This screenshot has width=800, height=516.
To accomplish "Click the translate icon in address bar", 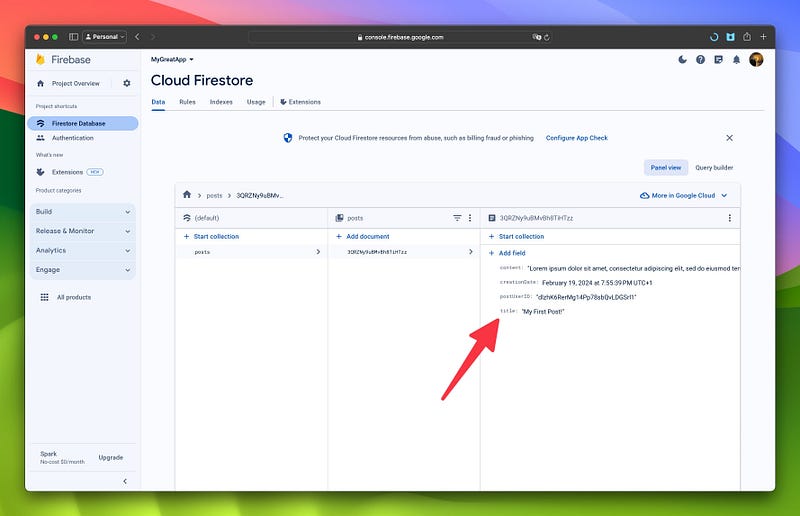I will [x=536, y=37].
